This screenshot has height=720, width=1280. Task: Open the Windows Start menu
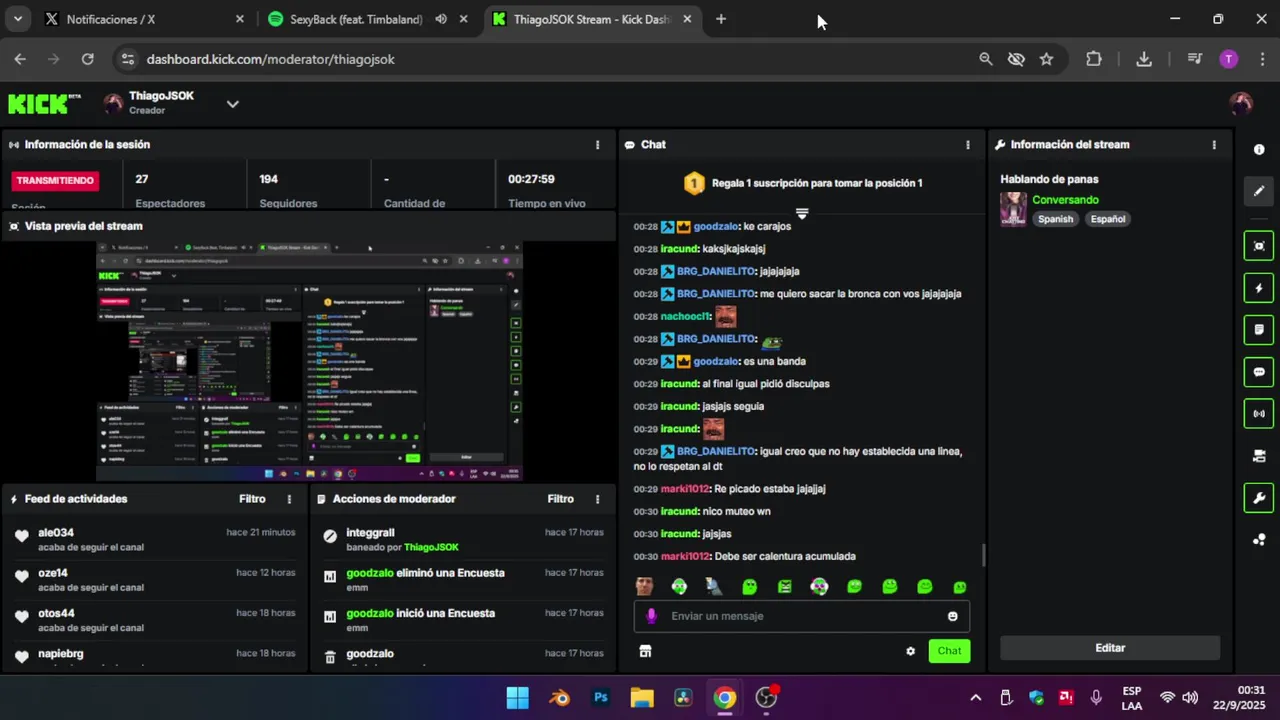tap(517, 697)
